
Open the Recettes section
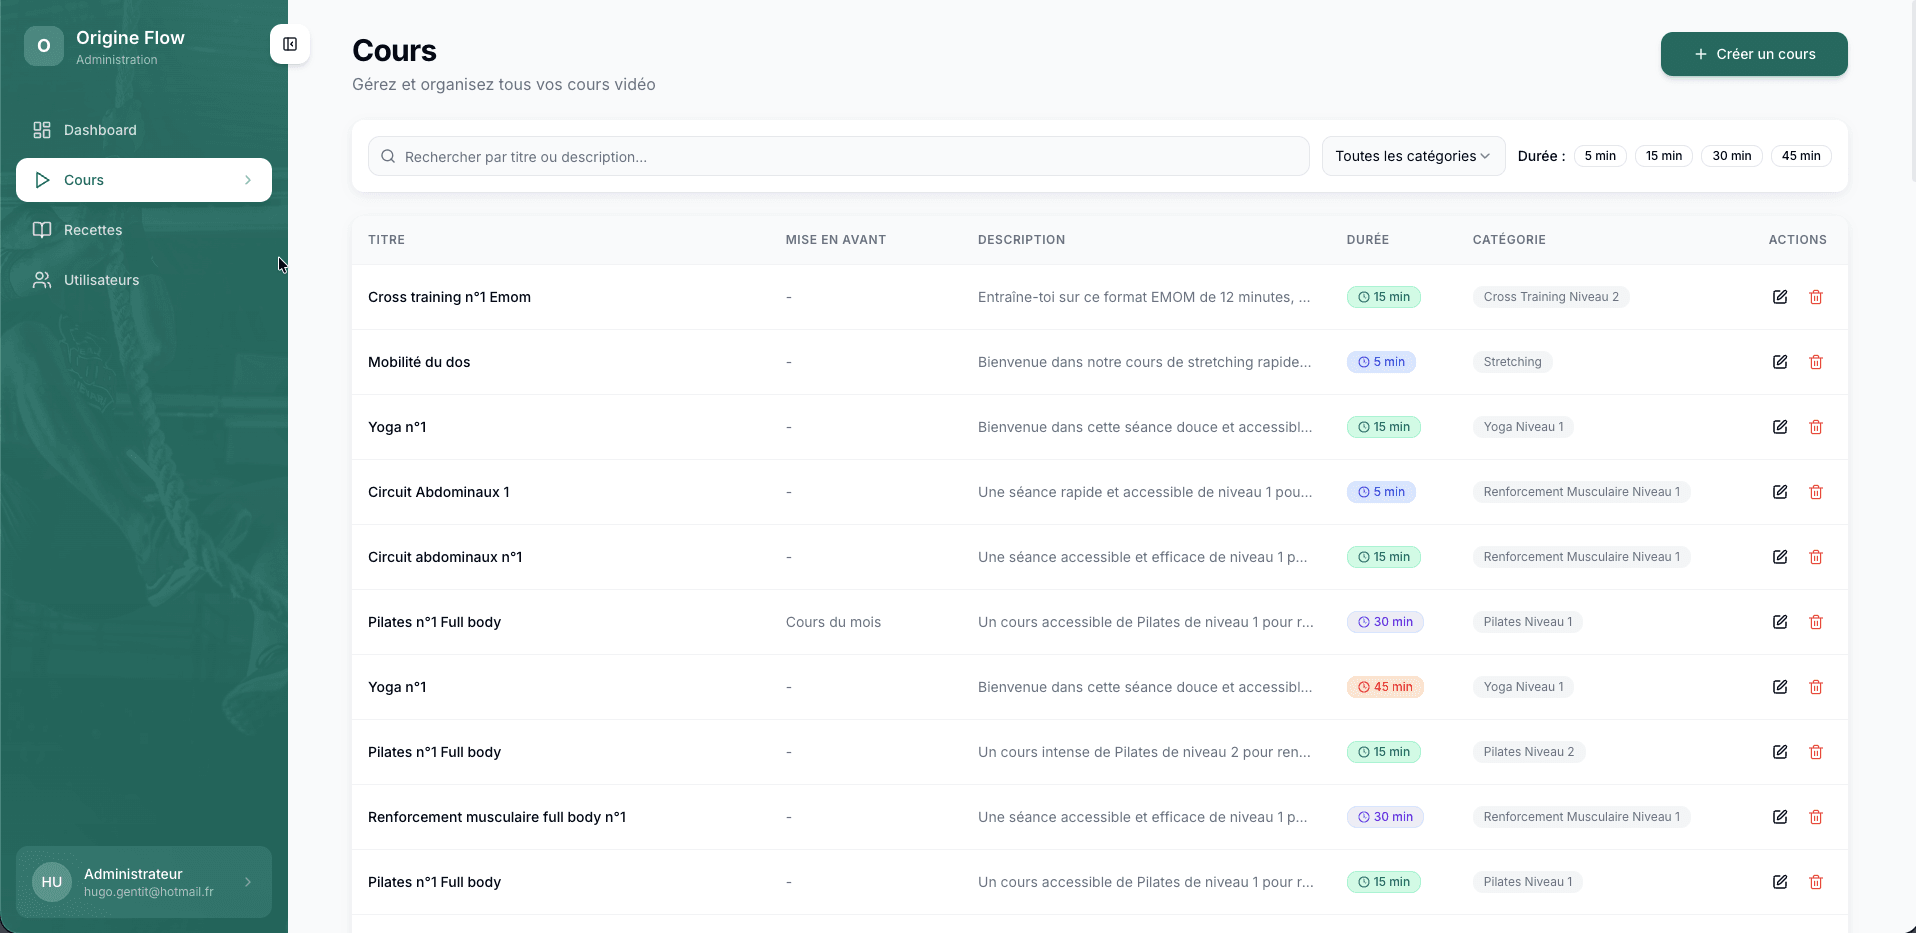[x=92, y=229]
